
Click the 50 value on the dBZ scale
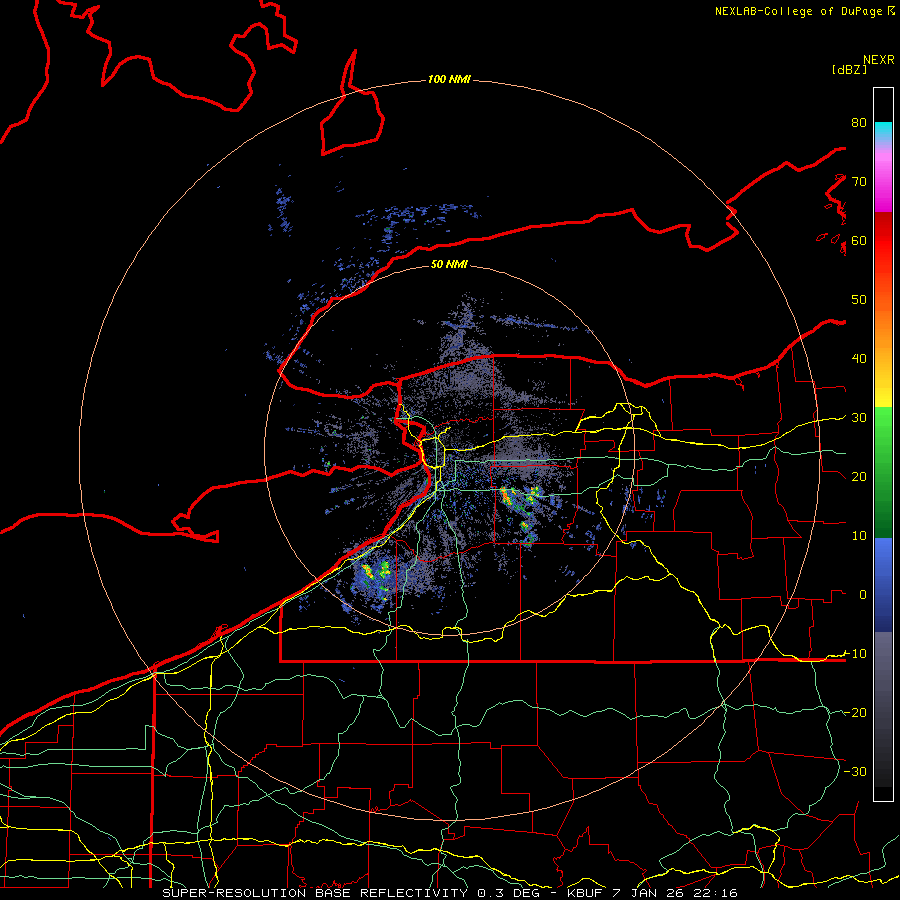(859, 300)
